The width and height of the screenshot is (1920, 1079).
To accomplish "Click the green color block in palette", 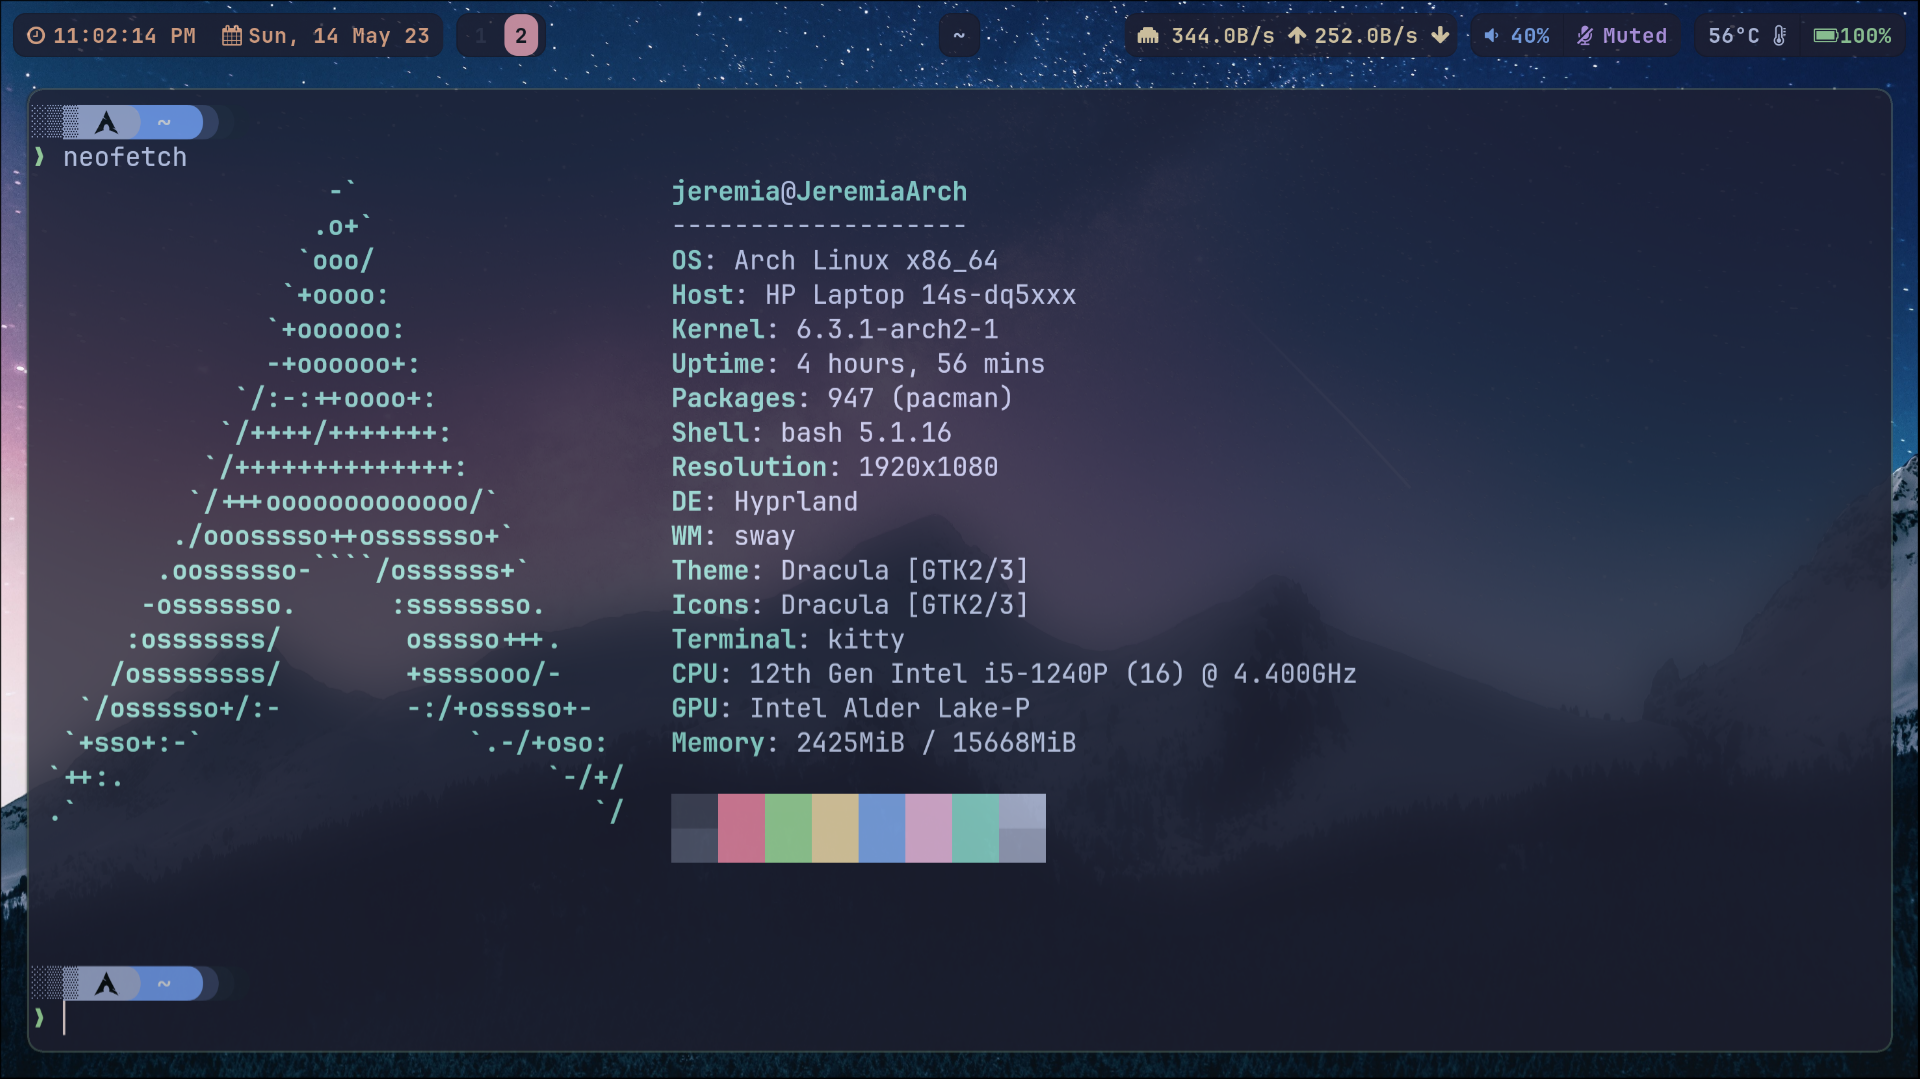I will click(788, 828).
